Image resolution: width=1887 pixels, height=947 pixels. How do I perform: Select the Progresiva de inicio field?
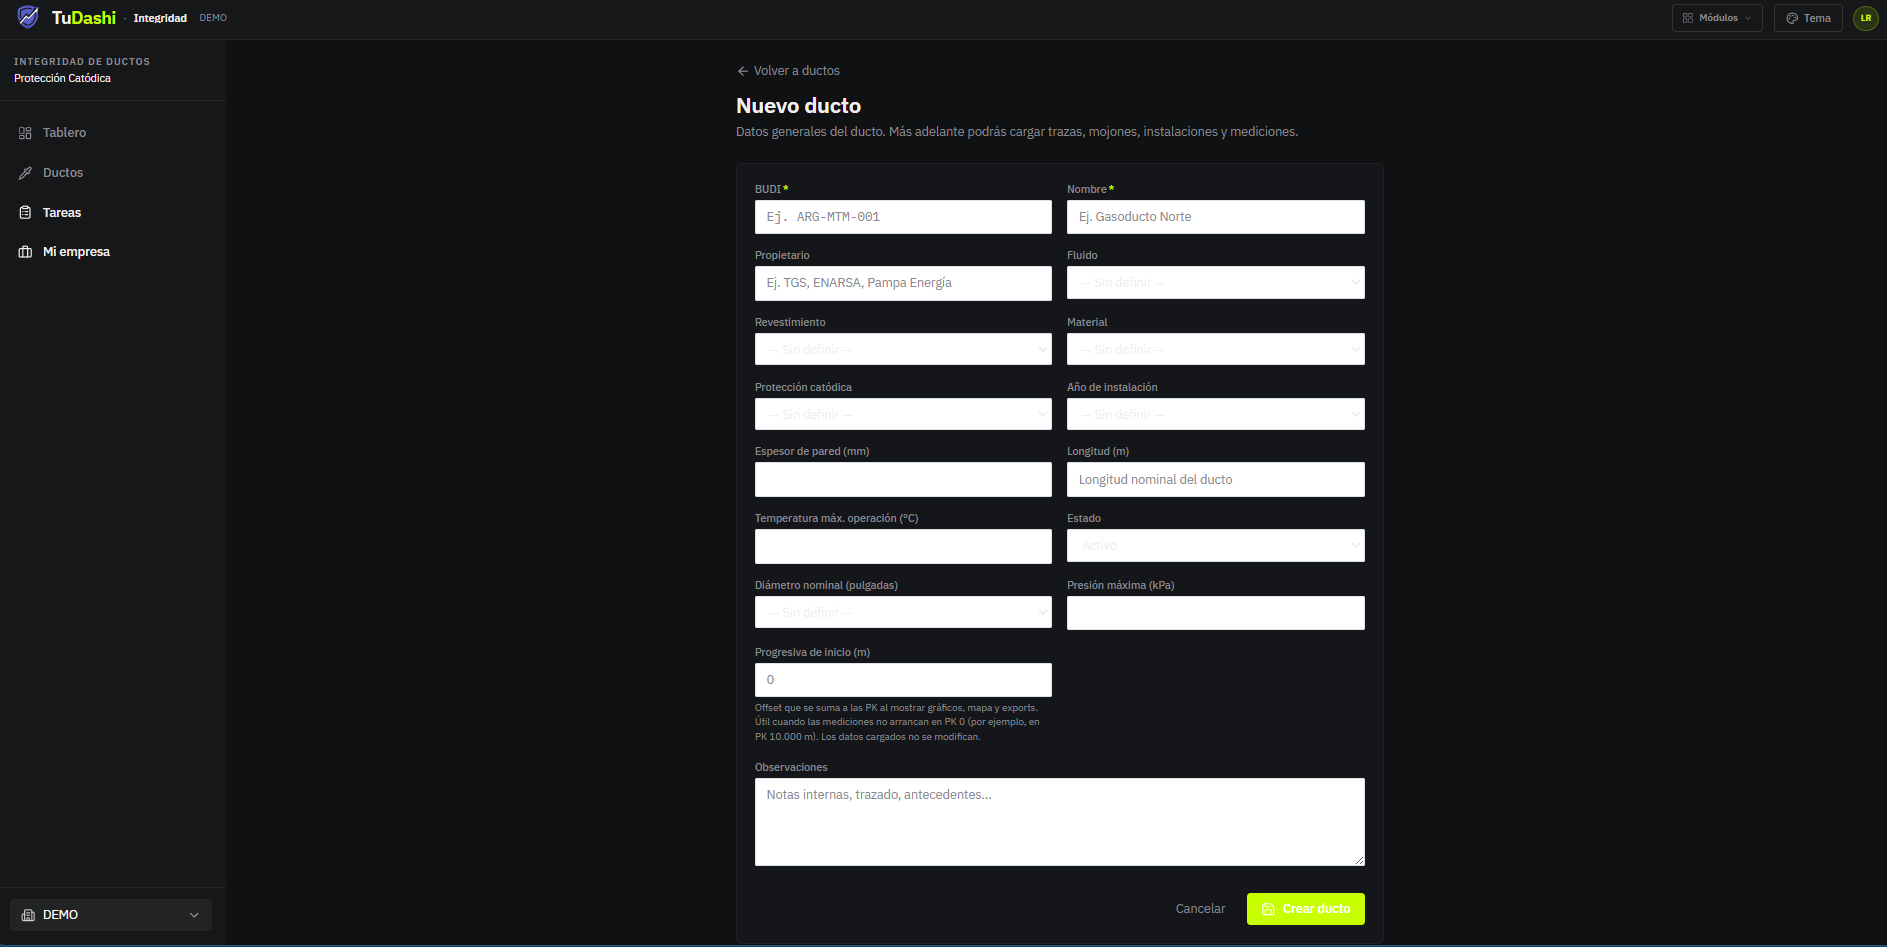pos(903,680)
